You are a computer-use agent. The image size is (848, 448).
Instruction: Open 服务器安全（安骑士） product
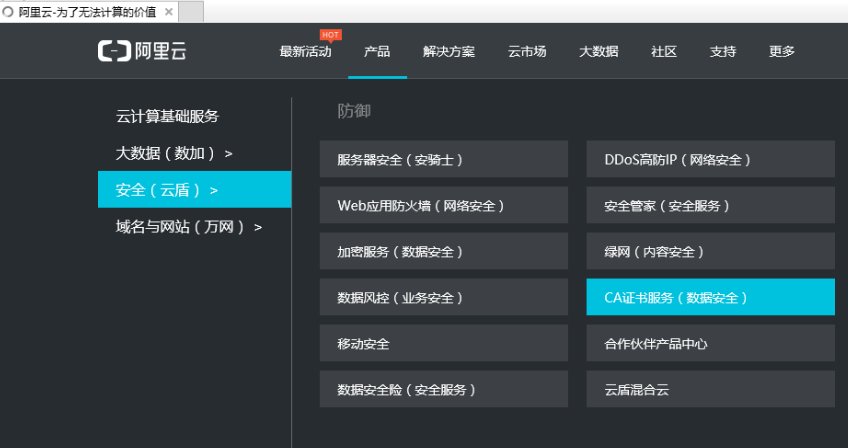444,159
